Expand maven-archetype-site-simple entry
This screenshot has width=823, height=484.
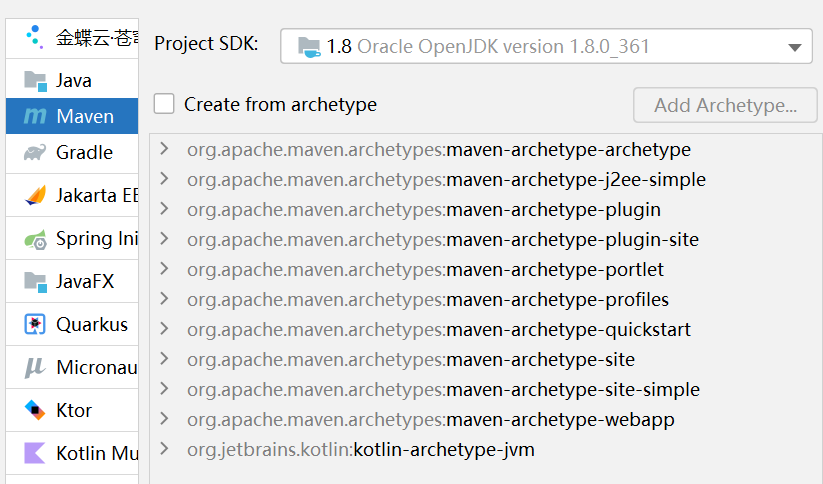[164, 388]
